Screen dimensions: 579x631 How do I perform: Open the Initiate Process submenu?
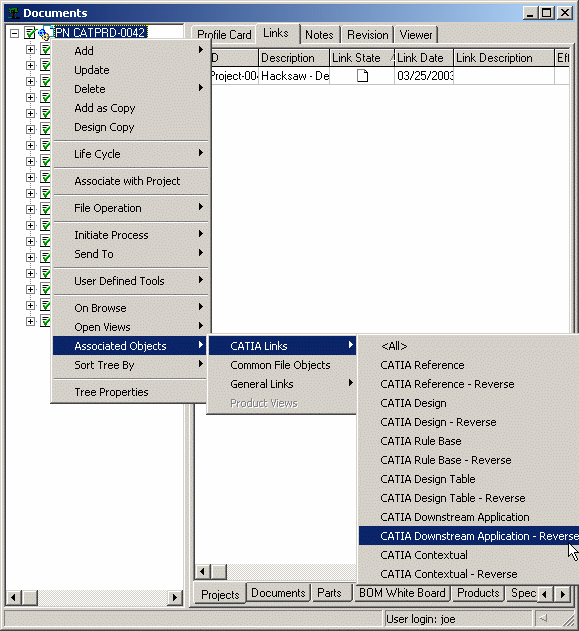pos(130,235)
